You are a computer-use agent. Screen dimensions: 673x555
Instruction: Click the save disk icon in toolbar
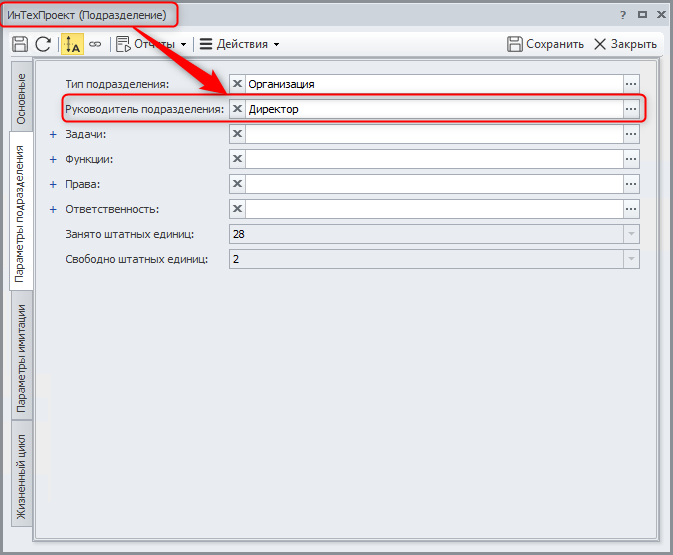[19, 44]
